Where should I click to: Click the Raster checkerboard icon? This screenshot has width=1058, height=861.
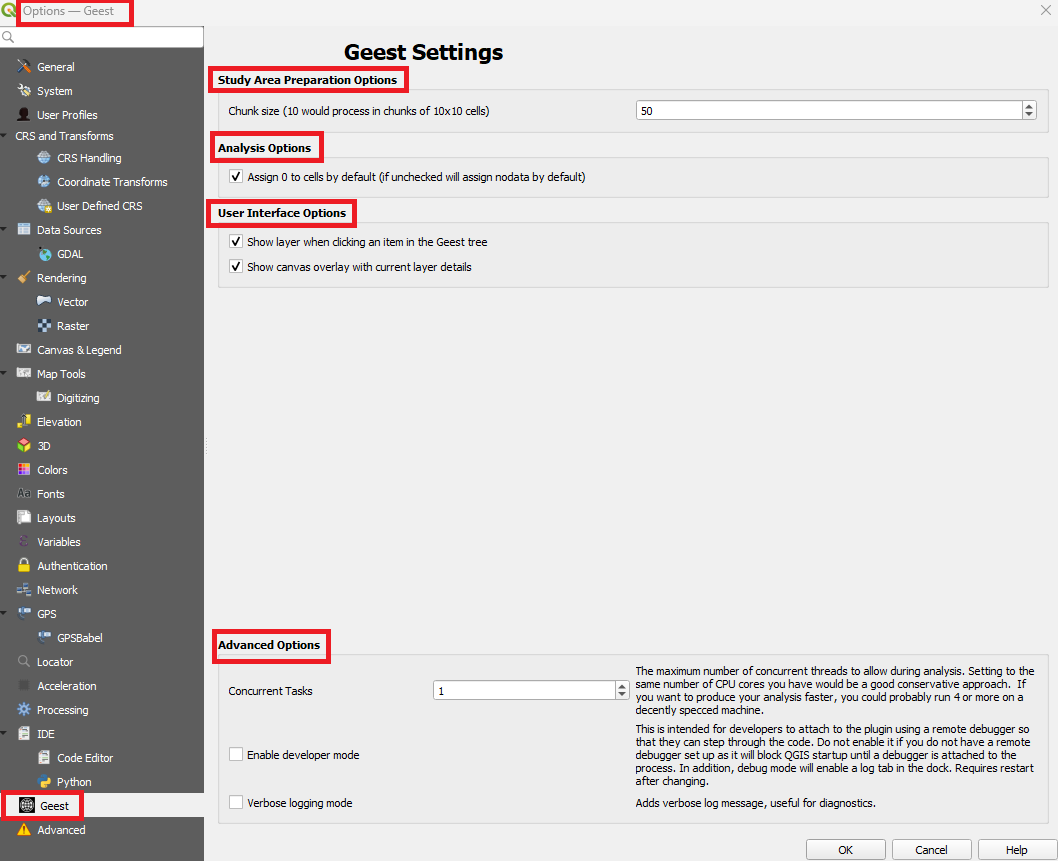click(44, 325)
